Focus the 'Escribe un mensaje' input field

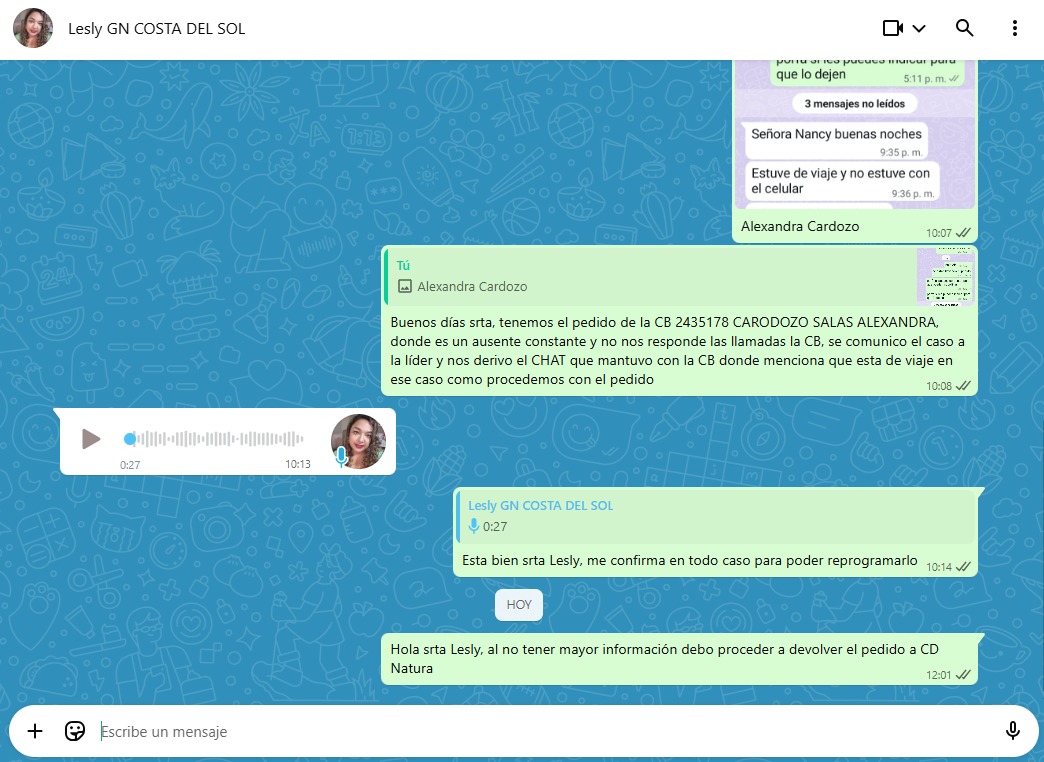pyautogui.click(x=540, y=732)
